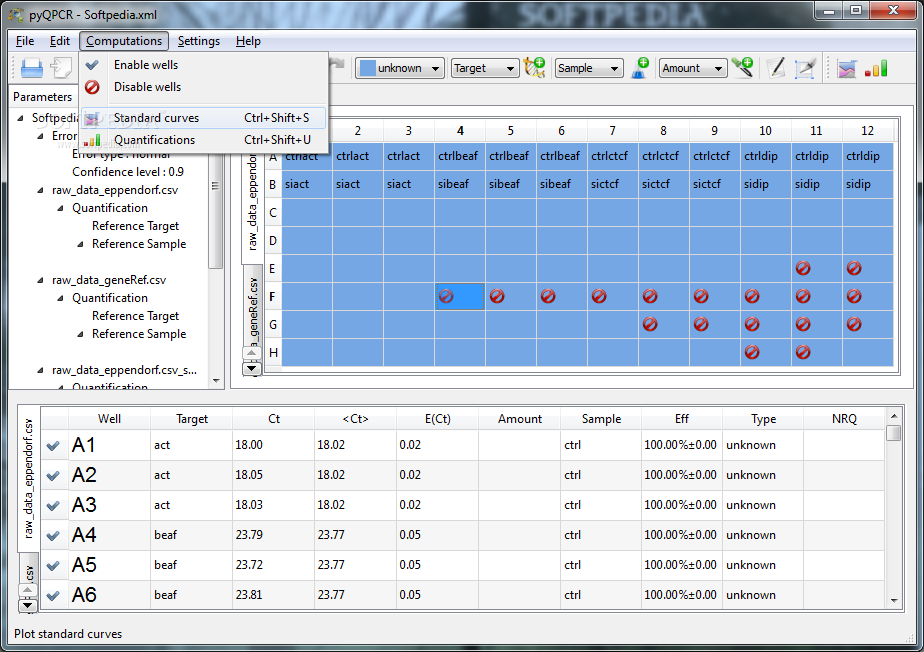The width and height of the screenshot is (924, 652).
Task: Click the results table vertical scrollbar thumb
Action: pyautogui.click(x=893, y=433)
